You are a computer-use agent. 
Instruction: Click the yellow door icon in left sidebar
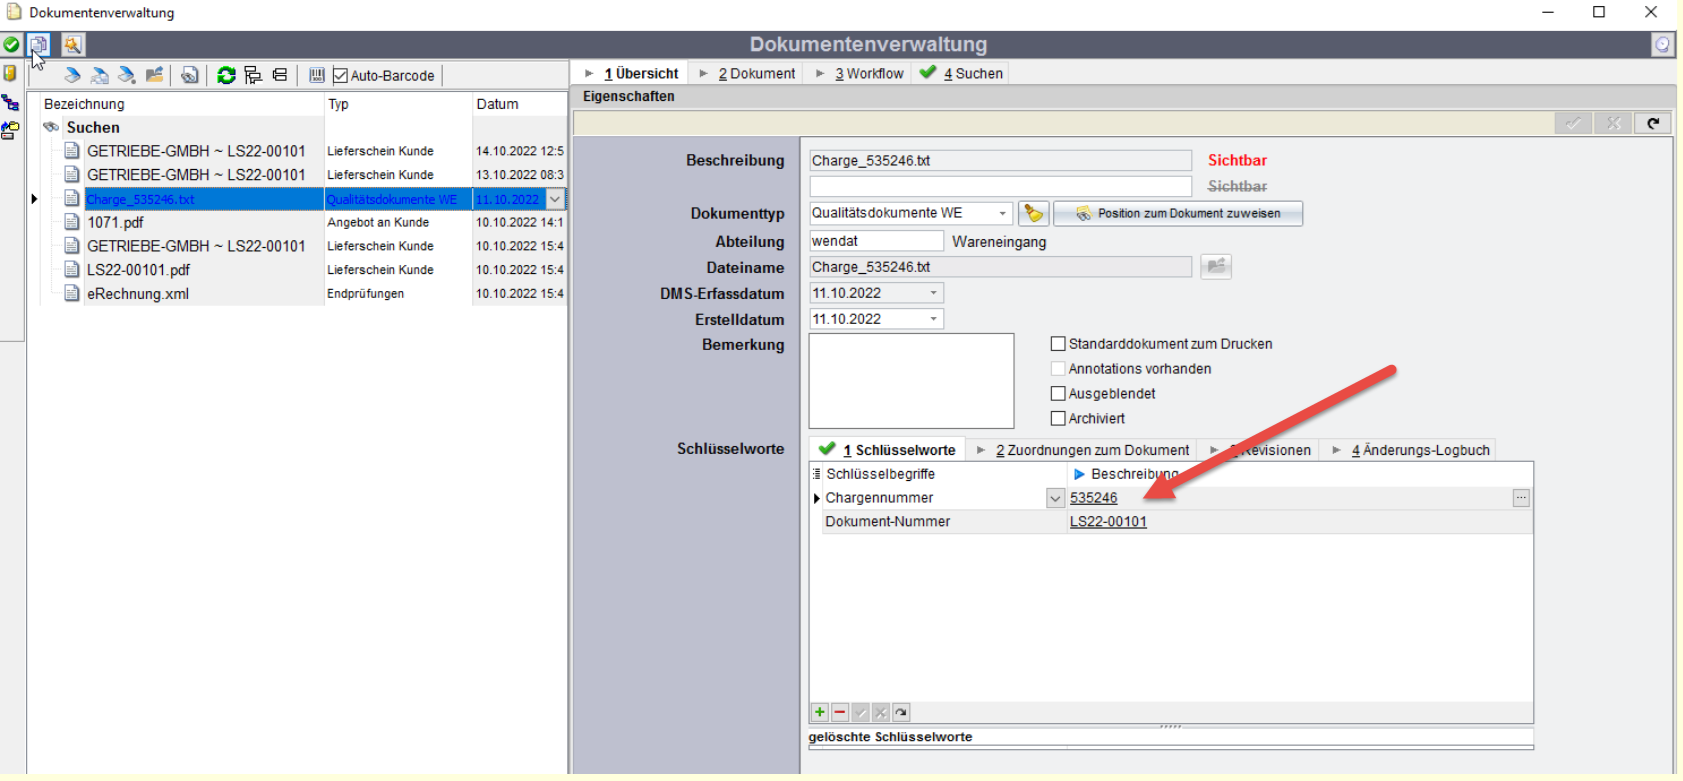(10, 74)
